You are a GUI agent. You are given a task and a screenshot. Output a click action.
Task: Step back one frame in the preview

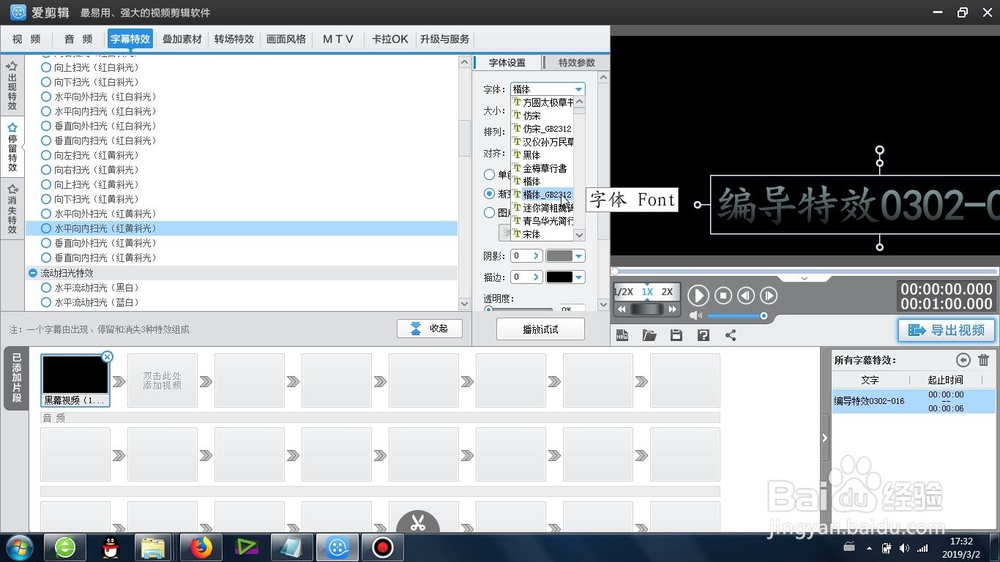point(746,295)
